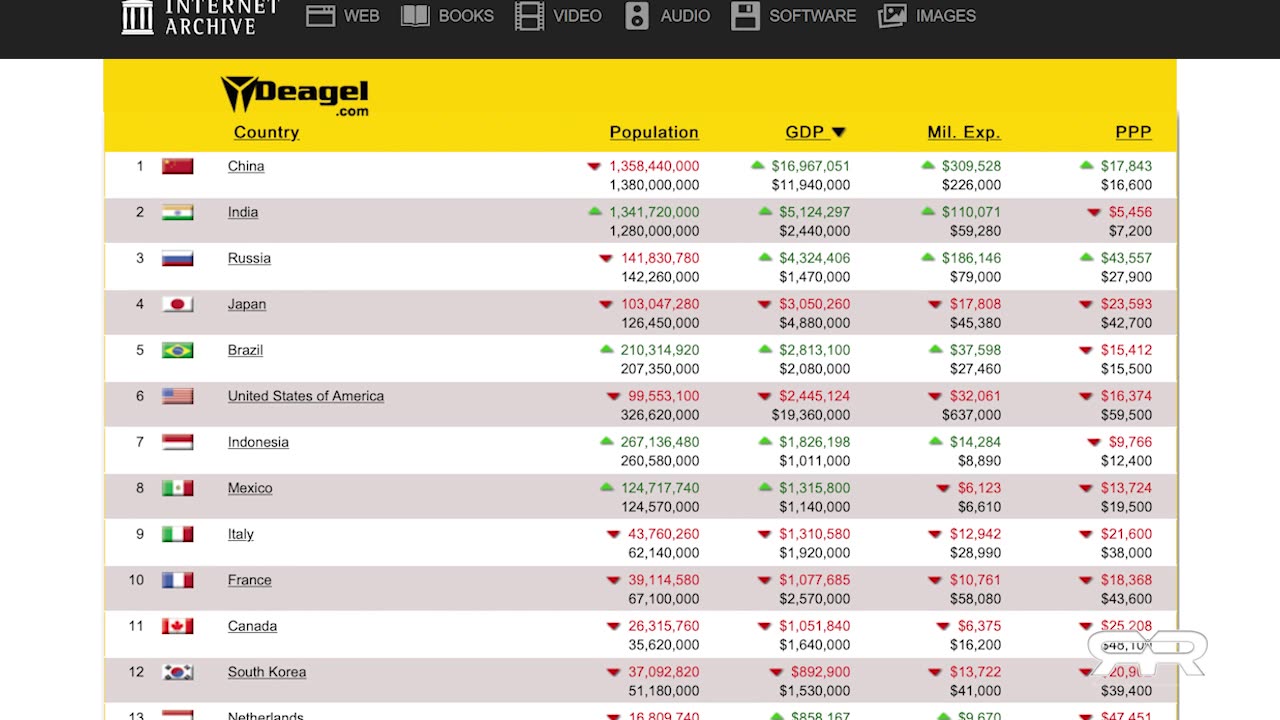Open the France country link

pyautogui.click(x=249, y=580)
